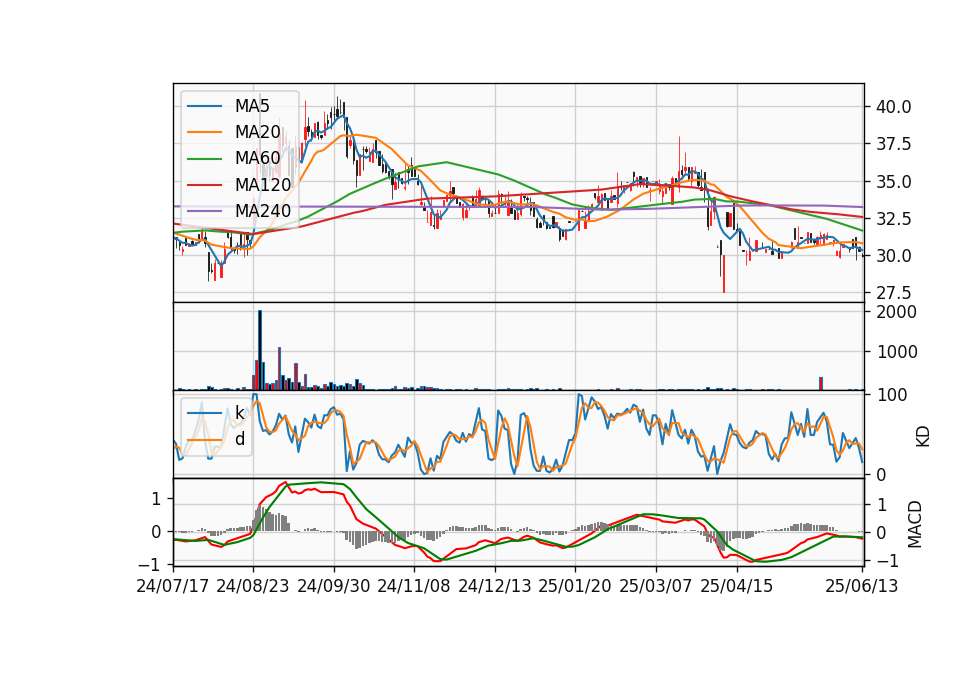960x690 pixels.
Task: Click the MACD axis title
Action: pos(915,524)
